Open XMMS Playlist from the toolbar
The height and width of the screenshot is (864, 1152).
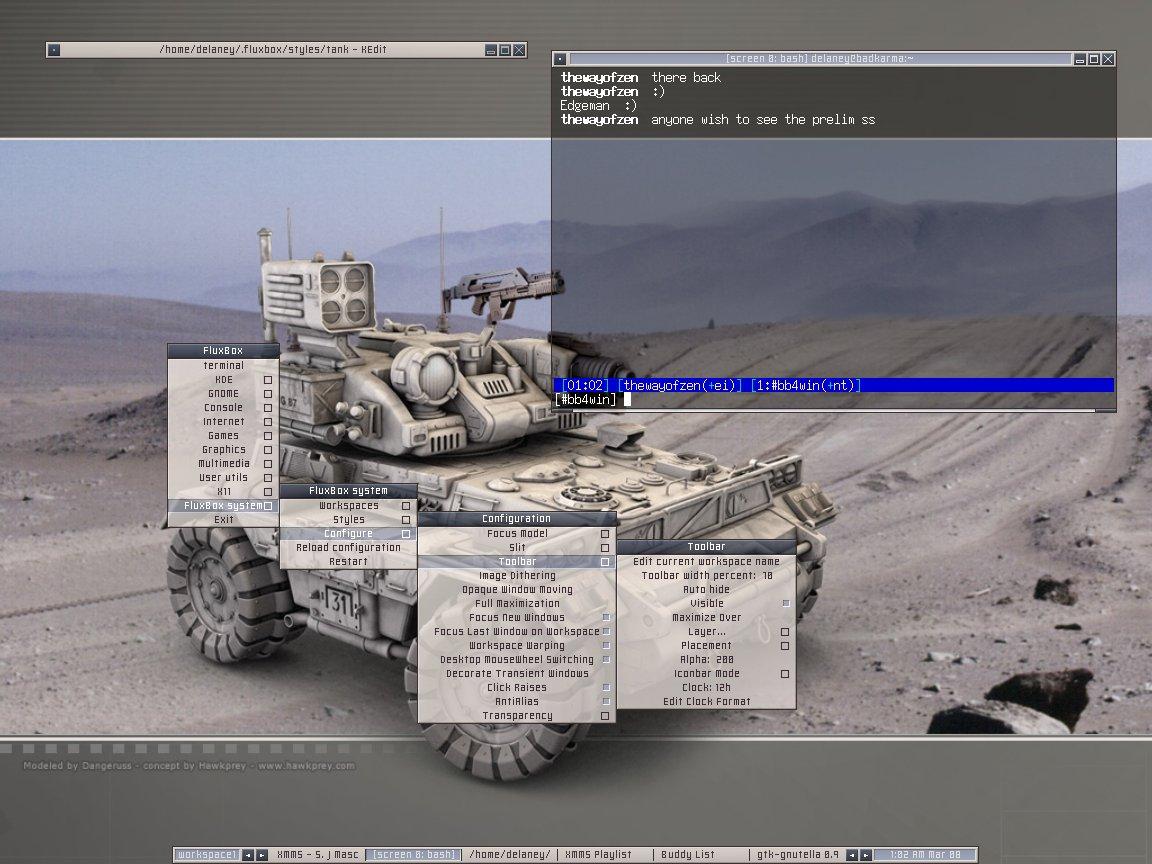[605, 855]
